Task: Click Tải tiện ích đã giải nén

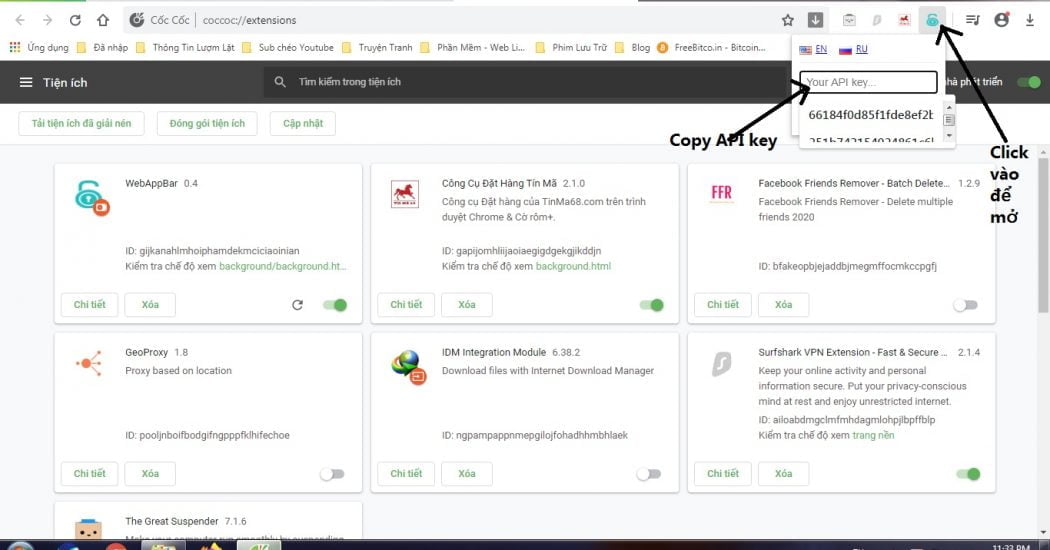Action: (81, 123)
